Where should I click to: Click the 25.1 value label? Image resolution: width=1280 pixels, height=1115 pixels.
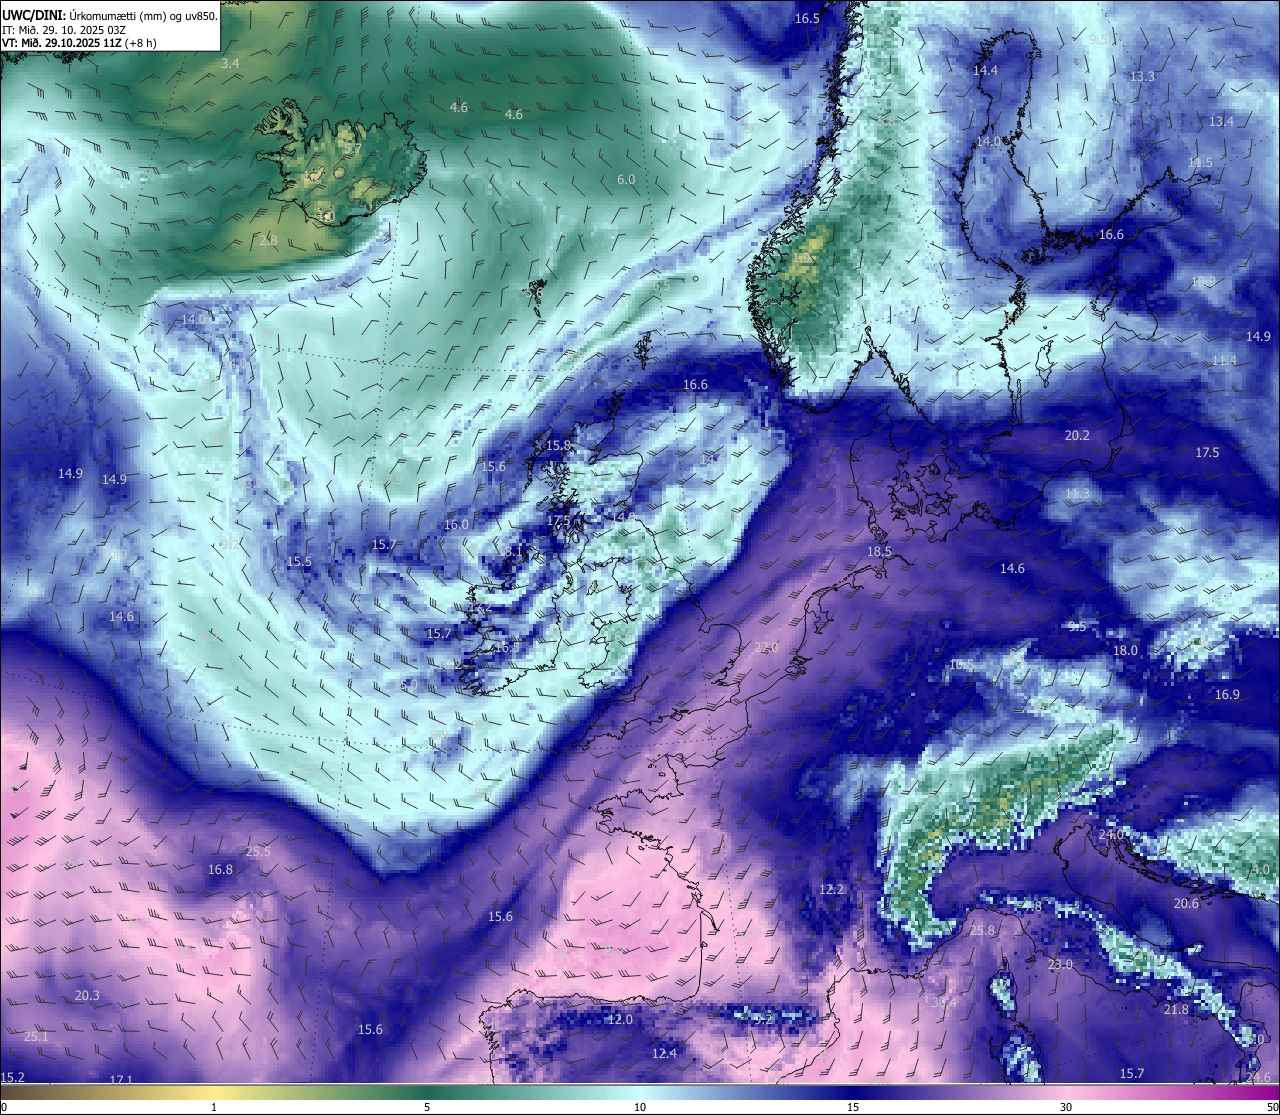coord(36,1036)
